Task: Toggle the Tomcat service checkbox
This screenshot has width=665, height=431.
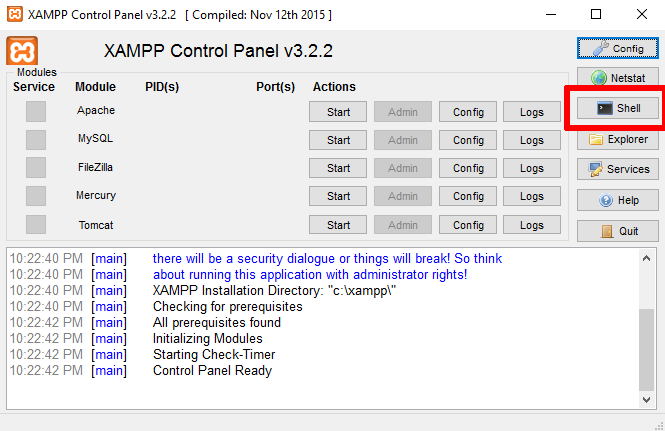Action: tap(36, 224)
